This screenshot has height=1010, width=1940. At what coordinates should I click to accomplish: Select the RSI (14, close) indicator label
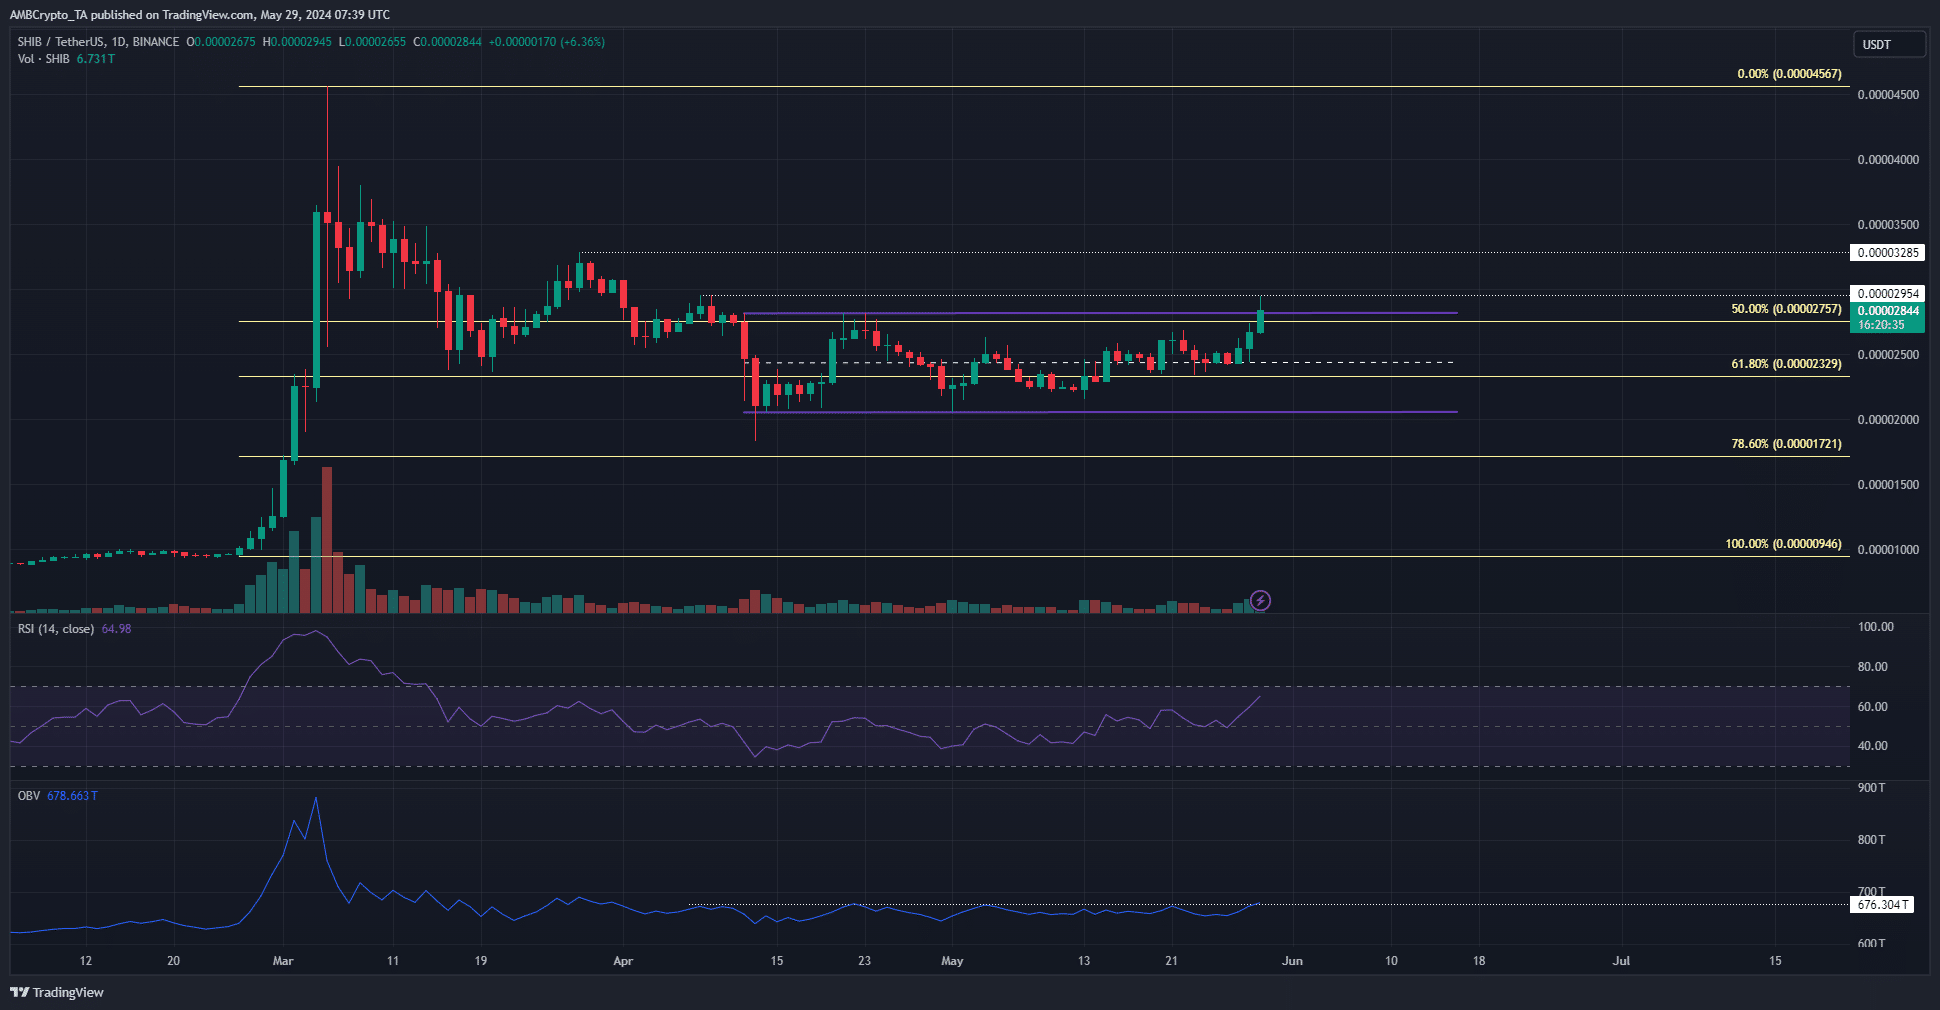coord(56,629)
